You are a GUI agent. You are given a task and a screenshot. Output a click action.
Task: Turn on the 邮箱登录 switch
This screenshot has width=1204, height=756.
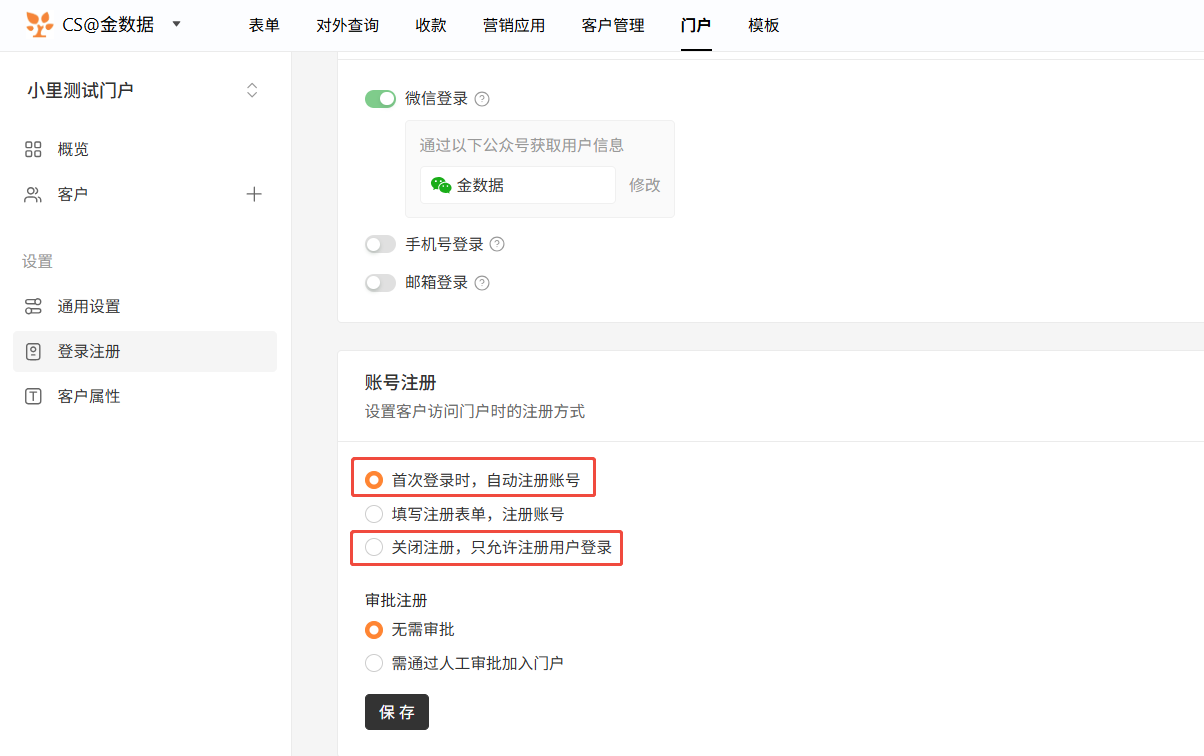[380, 283]
